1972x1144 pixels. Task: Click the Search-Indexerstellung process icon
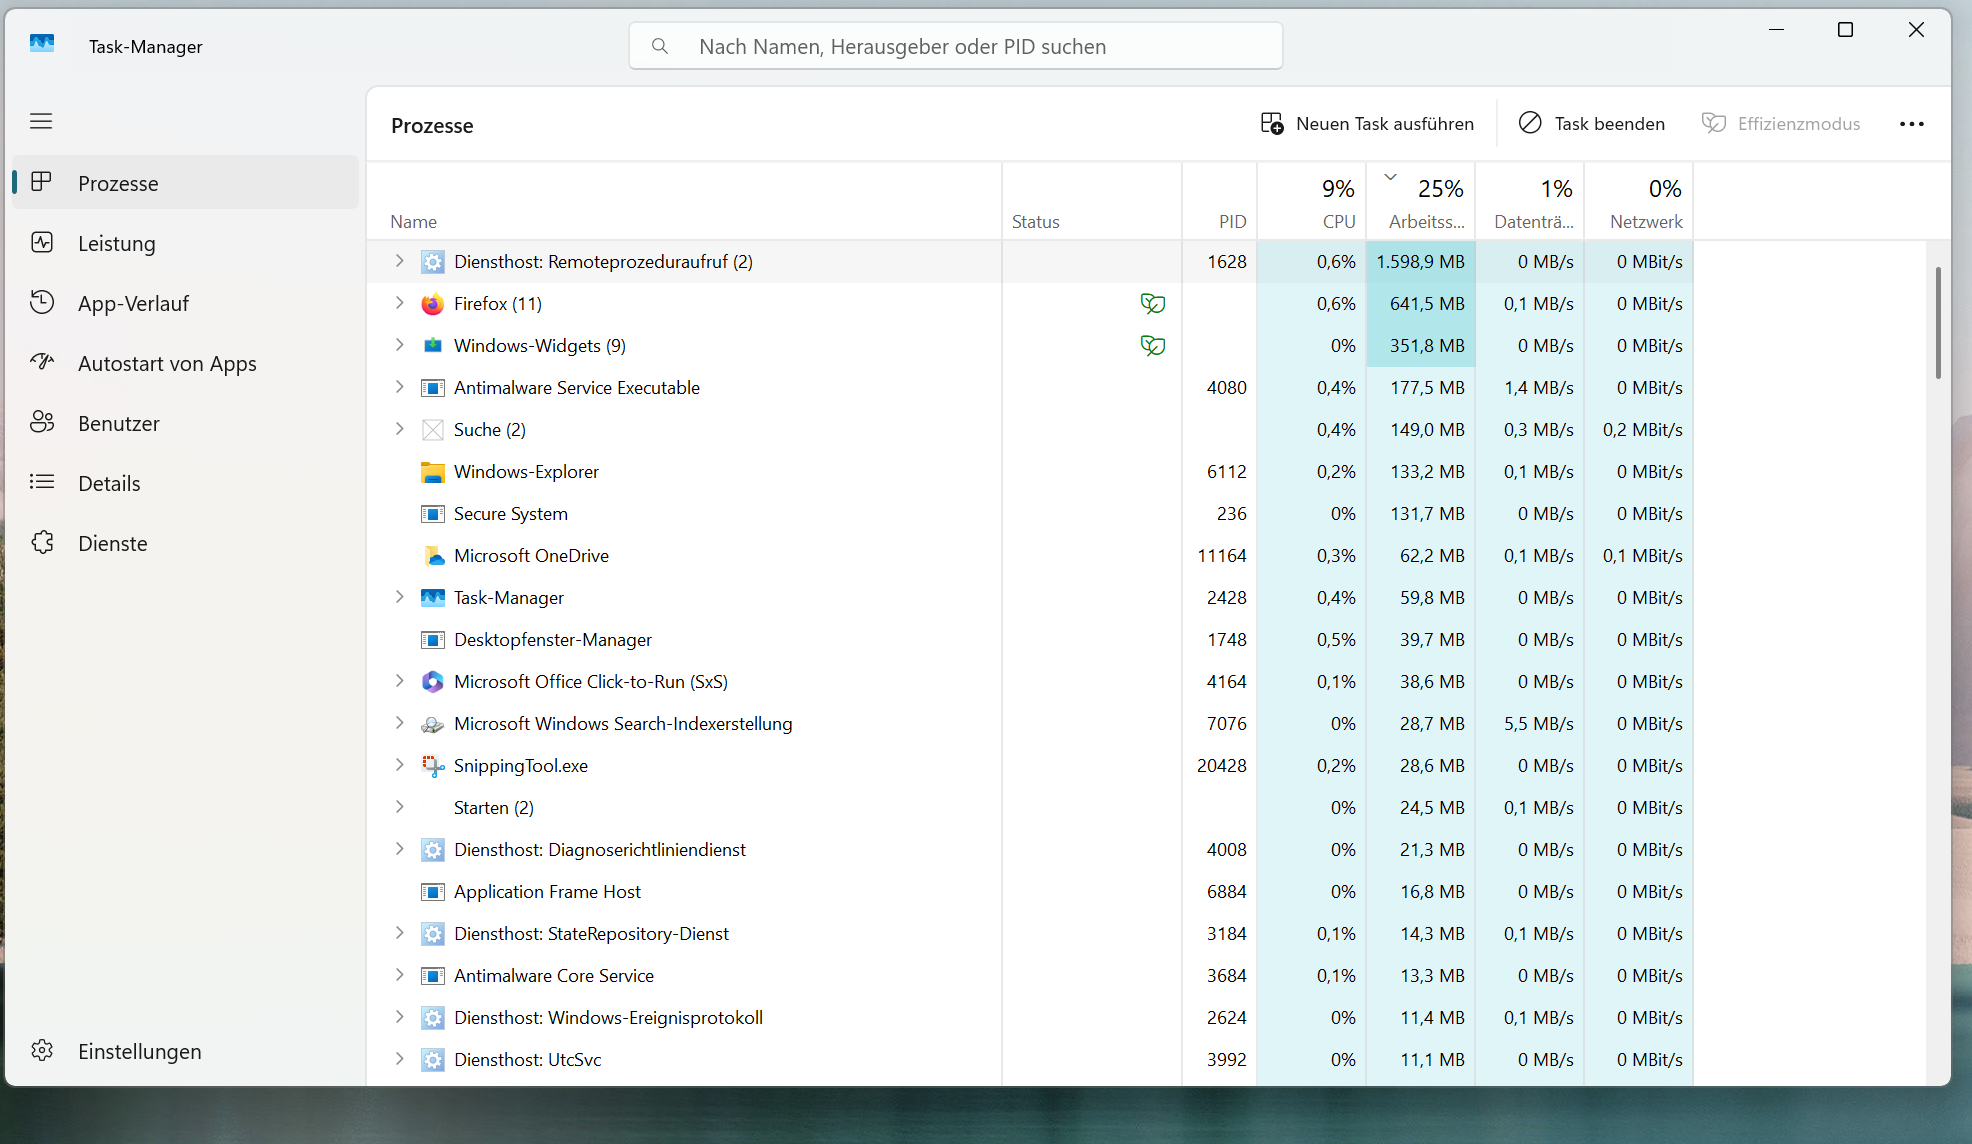(x=432, y=724)
